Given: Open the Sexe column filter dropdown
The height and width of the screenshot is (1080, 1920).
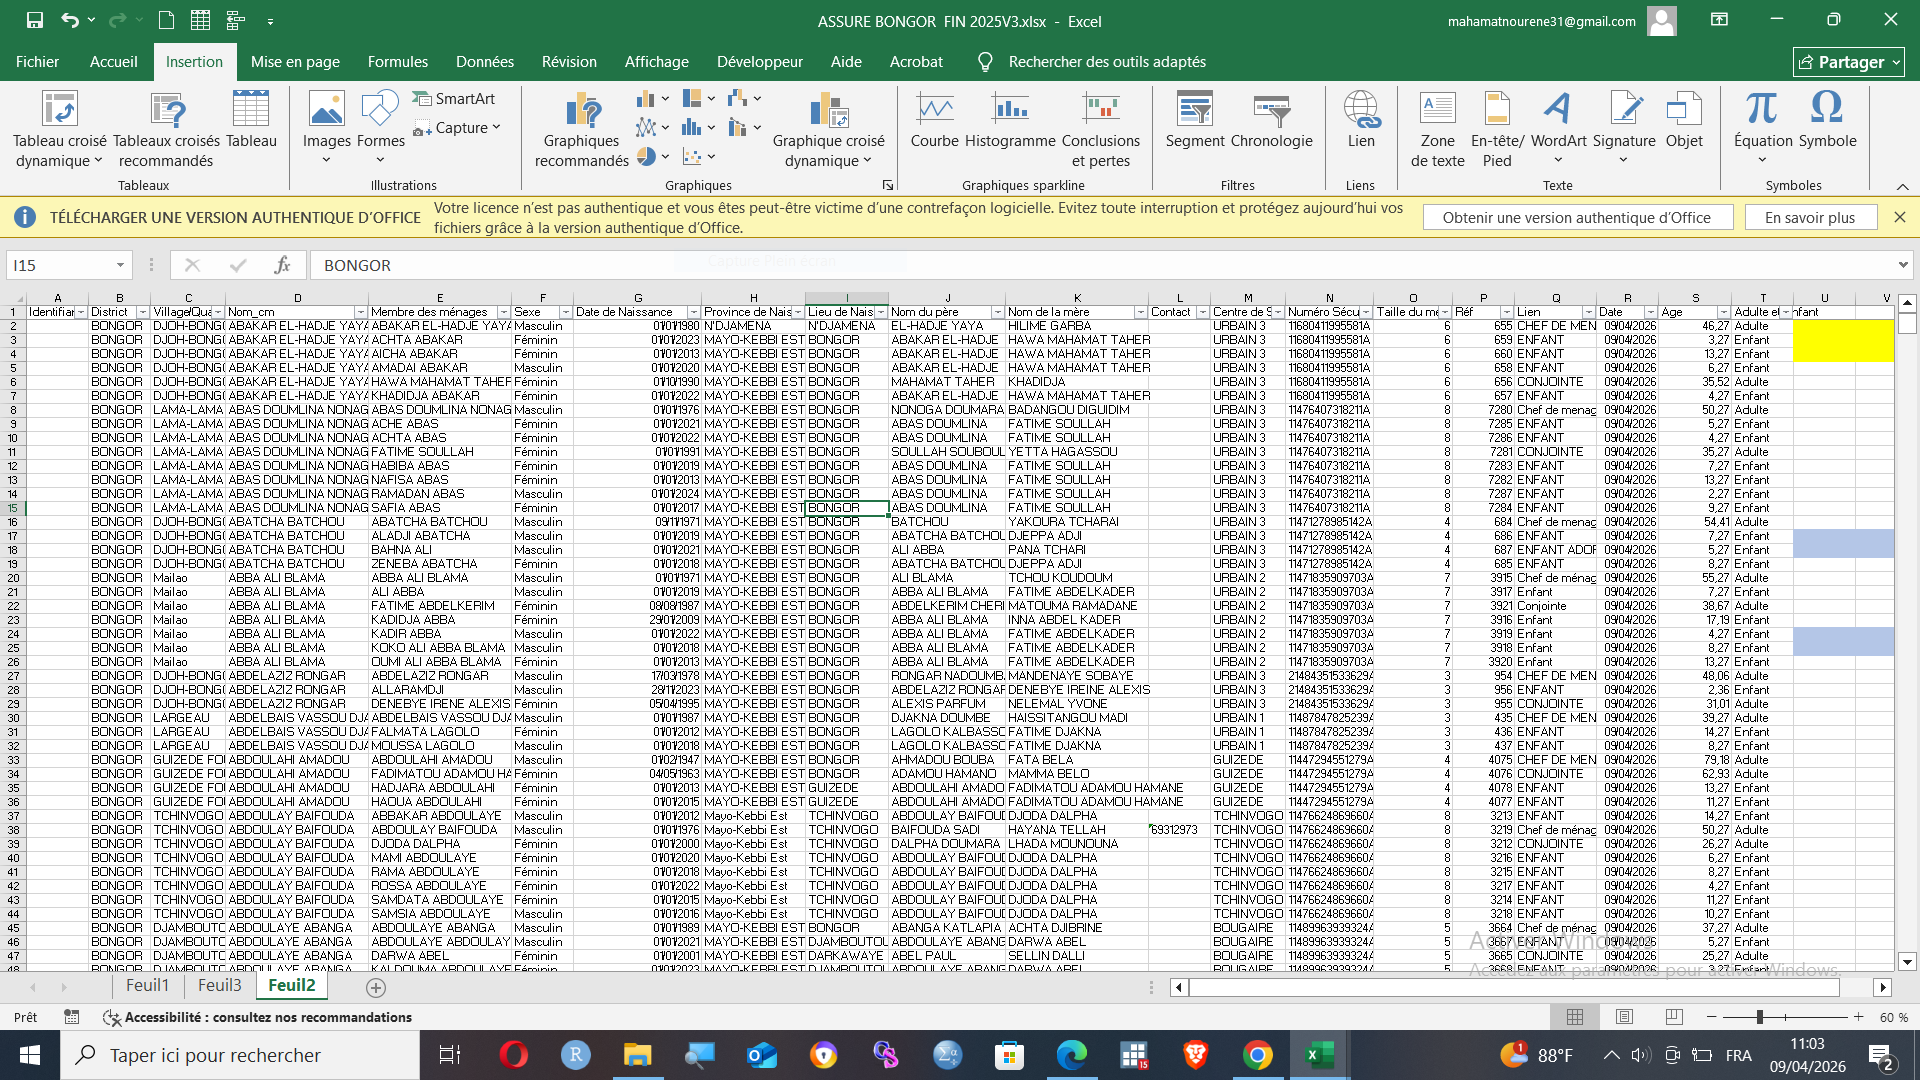Looking at the screenshot, I should click(x=565, y=312).
